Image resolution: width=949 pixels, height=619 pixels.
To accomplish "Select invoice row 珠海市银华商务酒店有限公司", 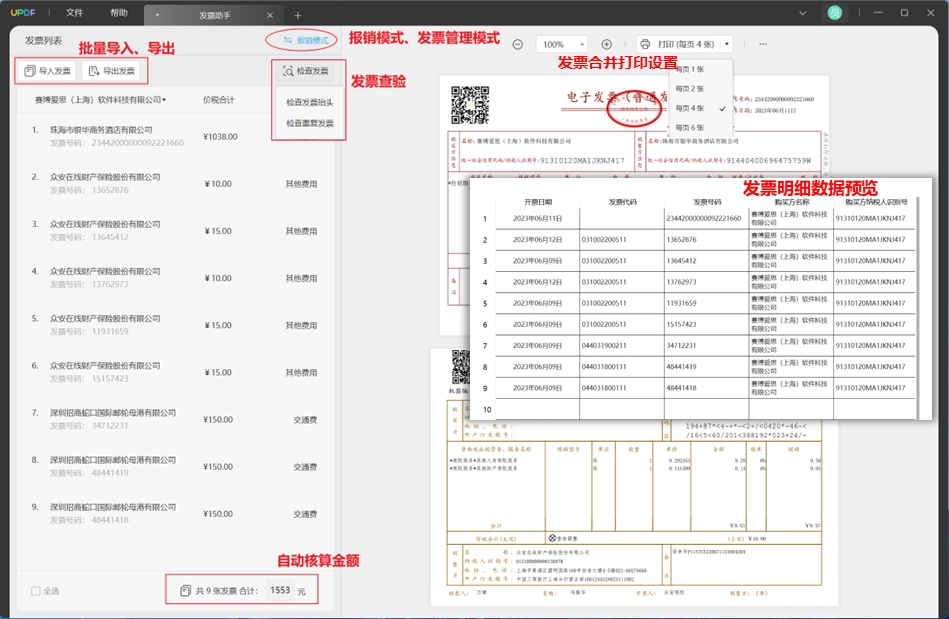I will (174, 136).
